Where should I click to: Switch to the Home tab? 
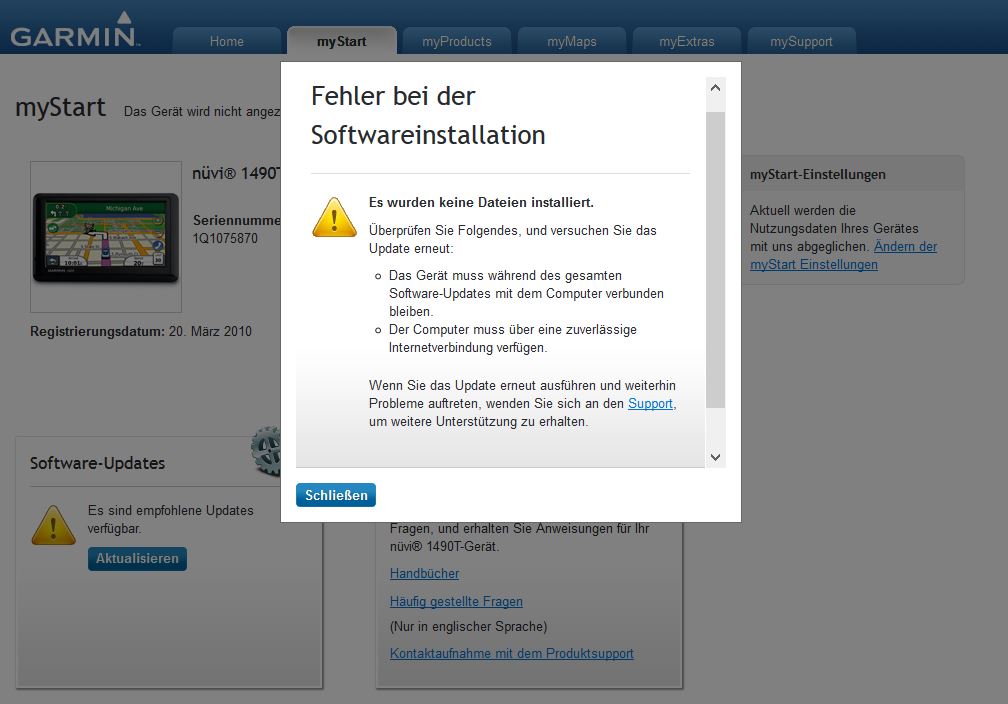(227, 42)
